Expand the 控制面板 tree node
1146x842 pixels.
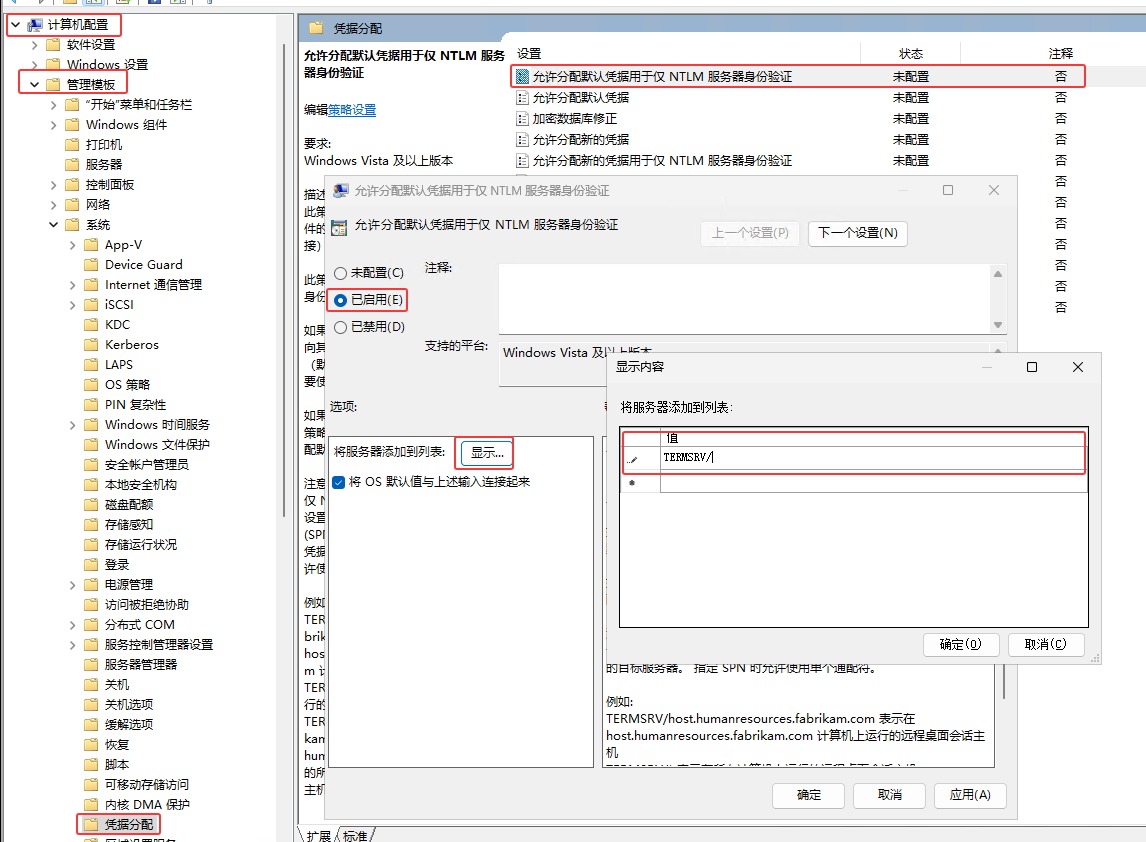pos(54,185)
